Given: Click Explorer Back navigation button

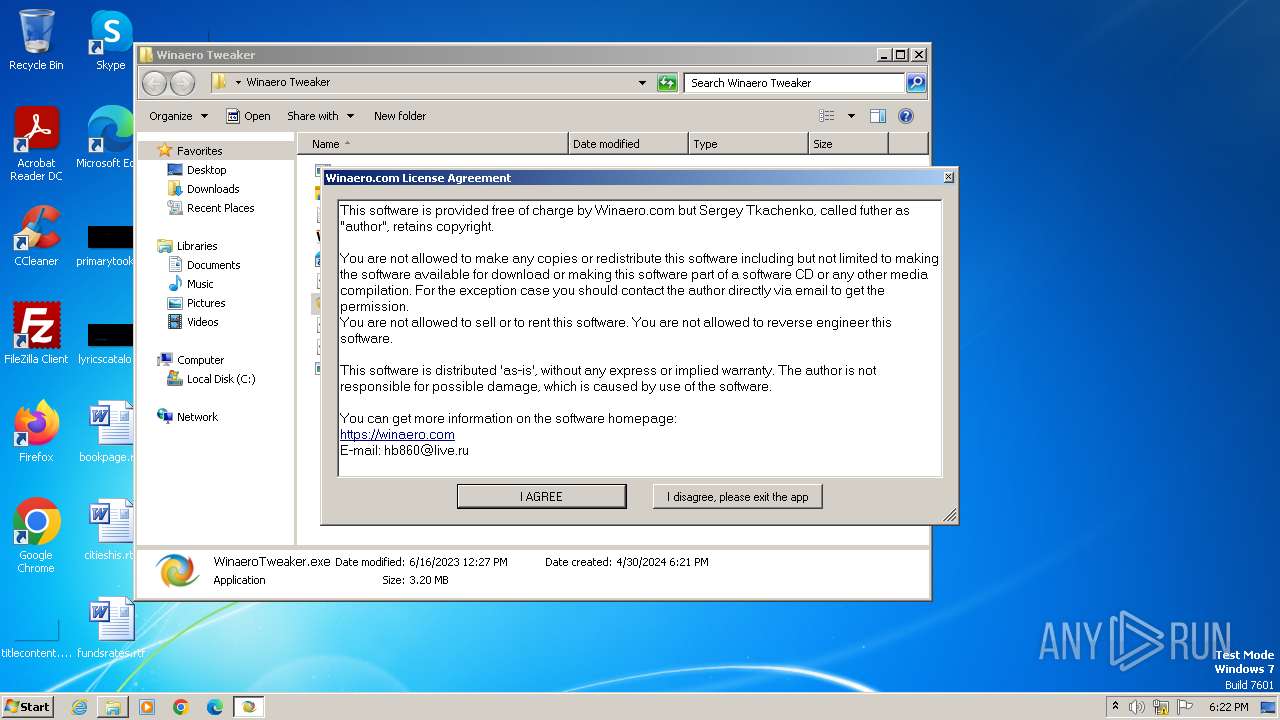Looking at the screenshot, I should 154,83.
